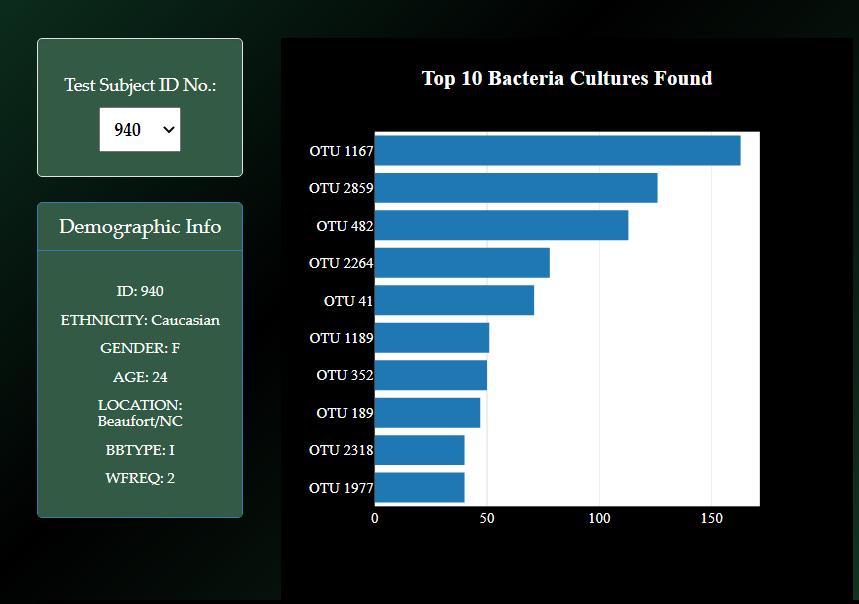
Task: Select the OTU 482 bar
Action: tap(500, 226)
